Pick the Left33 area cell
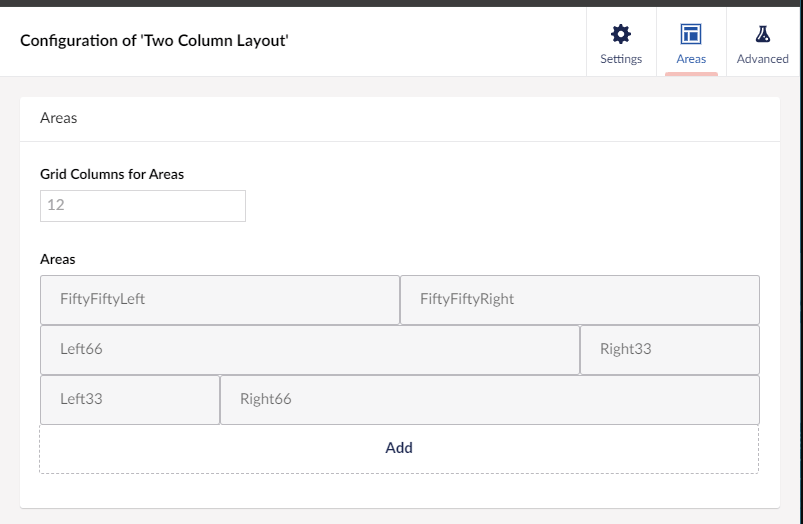The height and width of the screenshot is (524, 803). point(130,399)
